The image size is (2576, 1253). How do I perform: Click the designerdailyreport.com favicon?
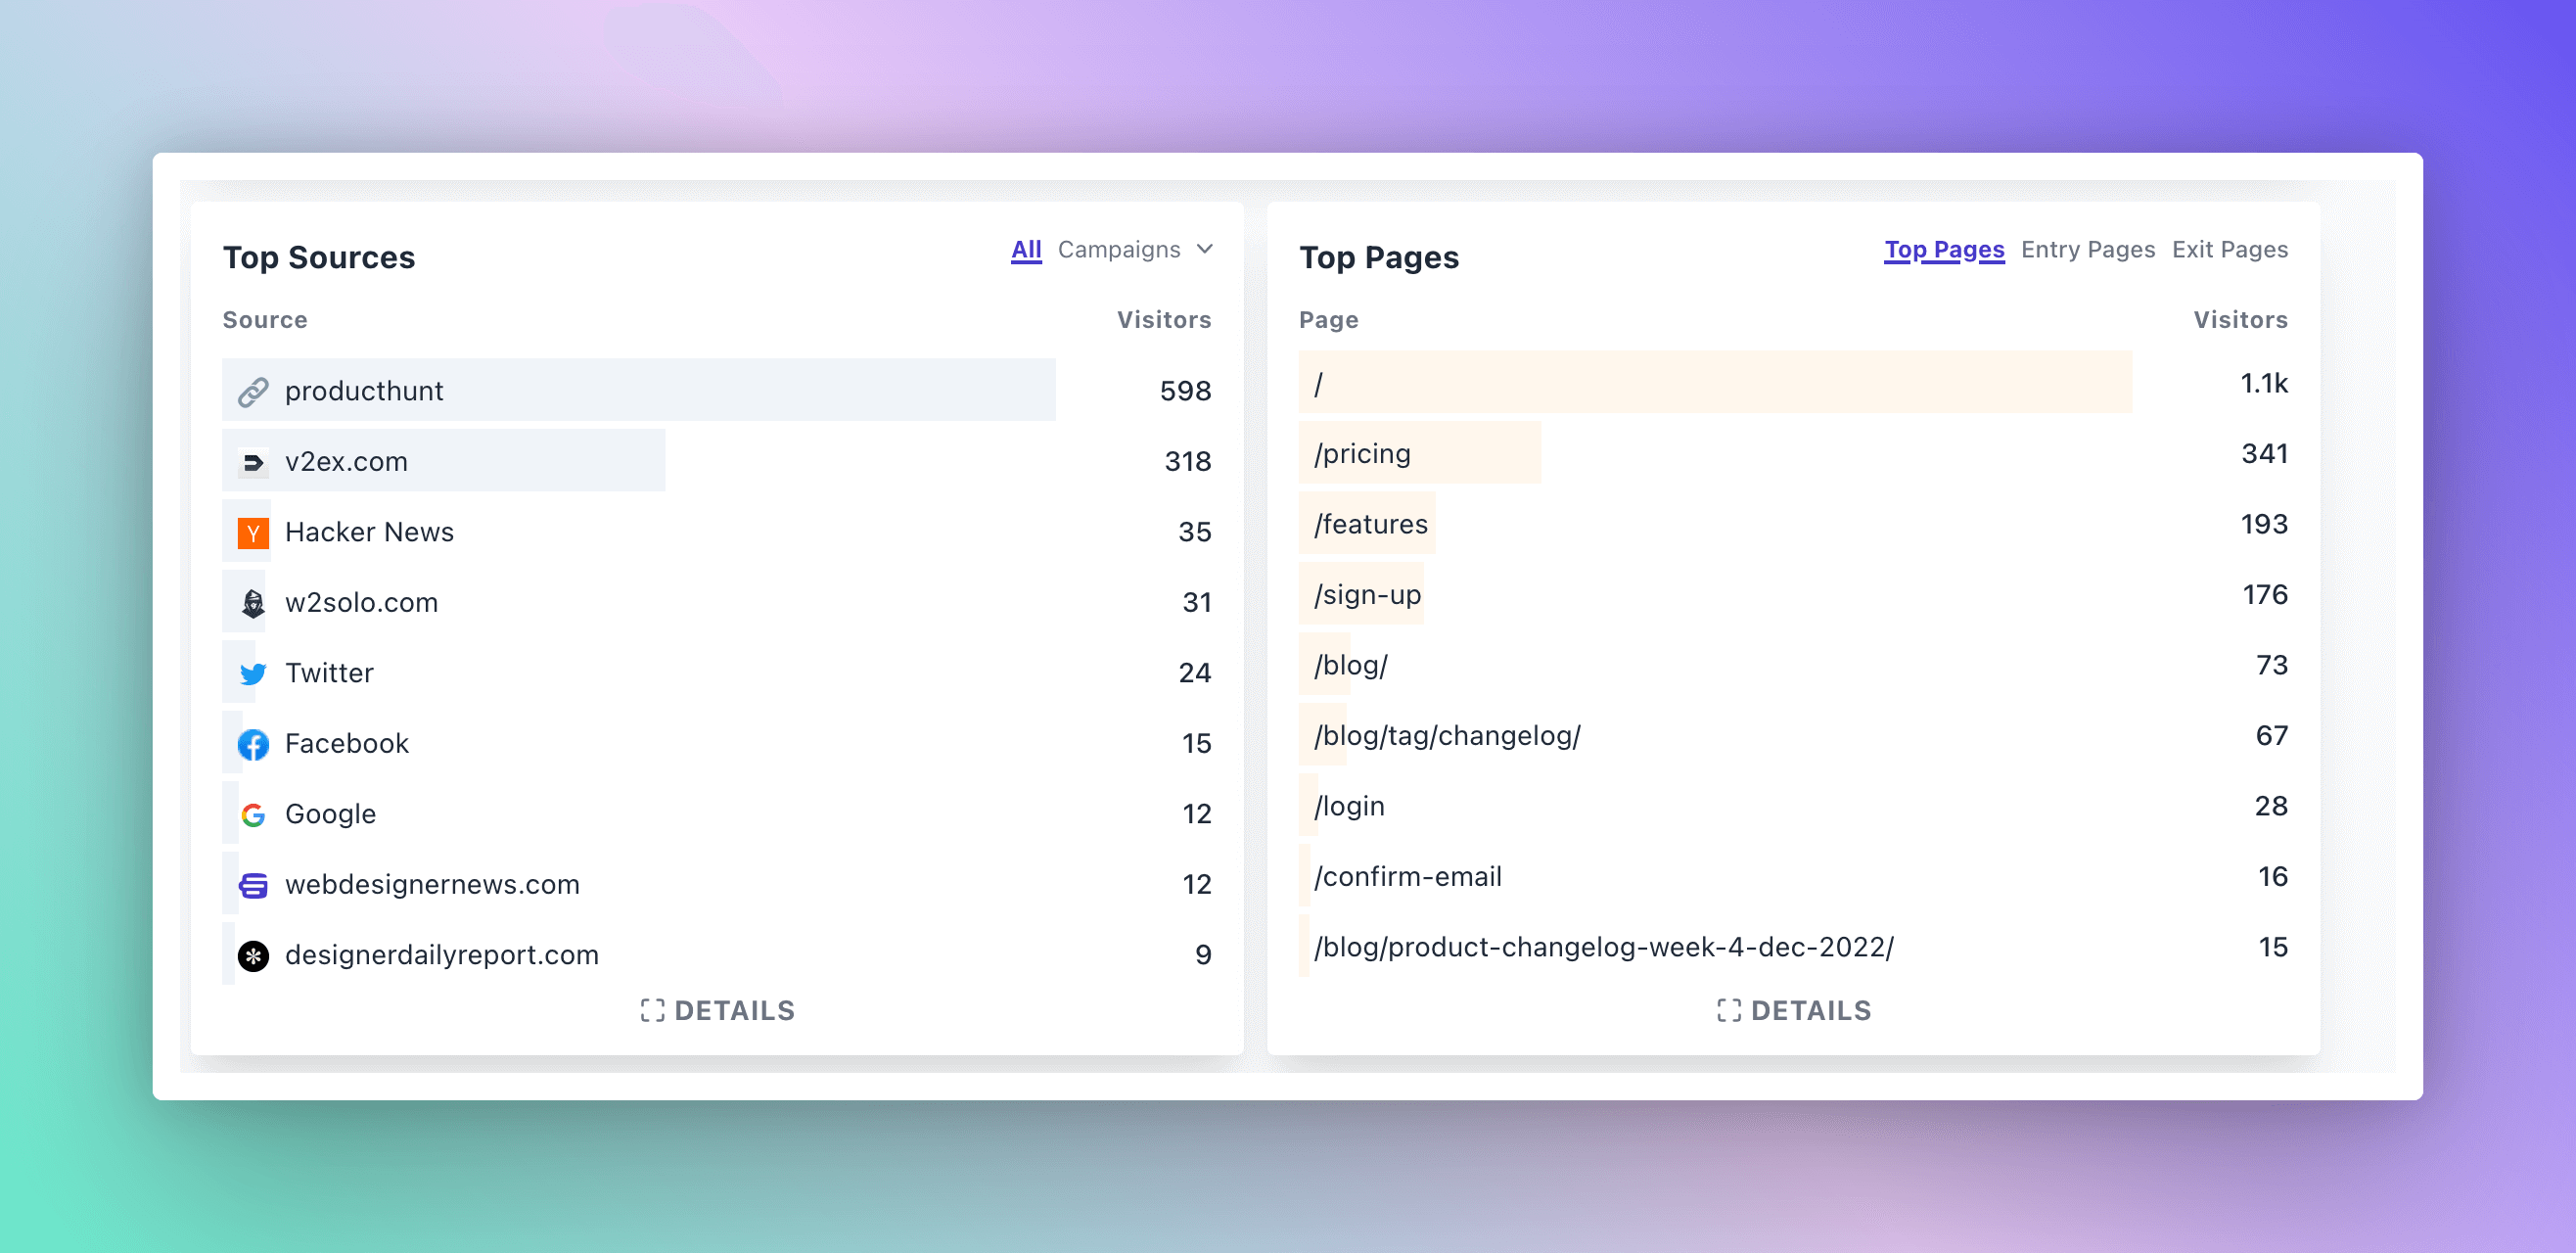tap(253, 956)
